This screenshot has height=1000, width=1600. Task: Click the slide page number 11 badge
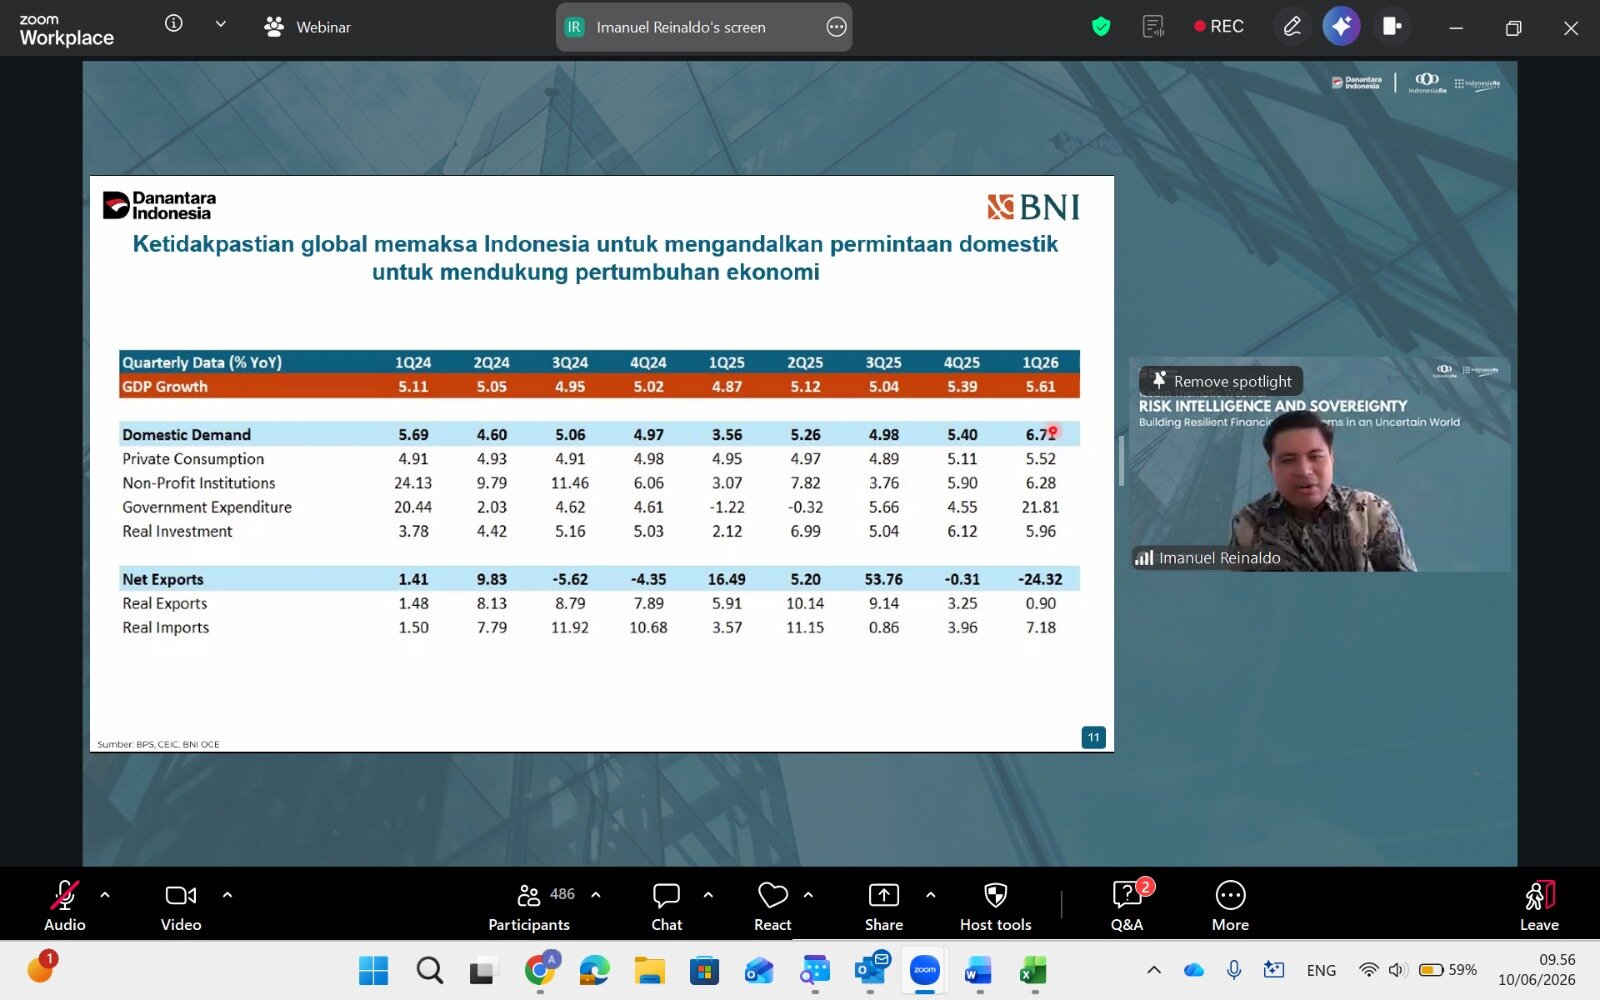pyautogui.click(x=1093, y=737)
